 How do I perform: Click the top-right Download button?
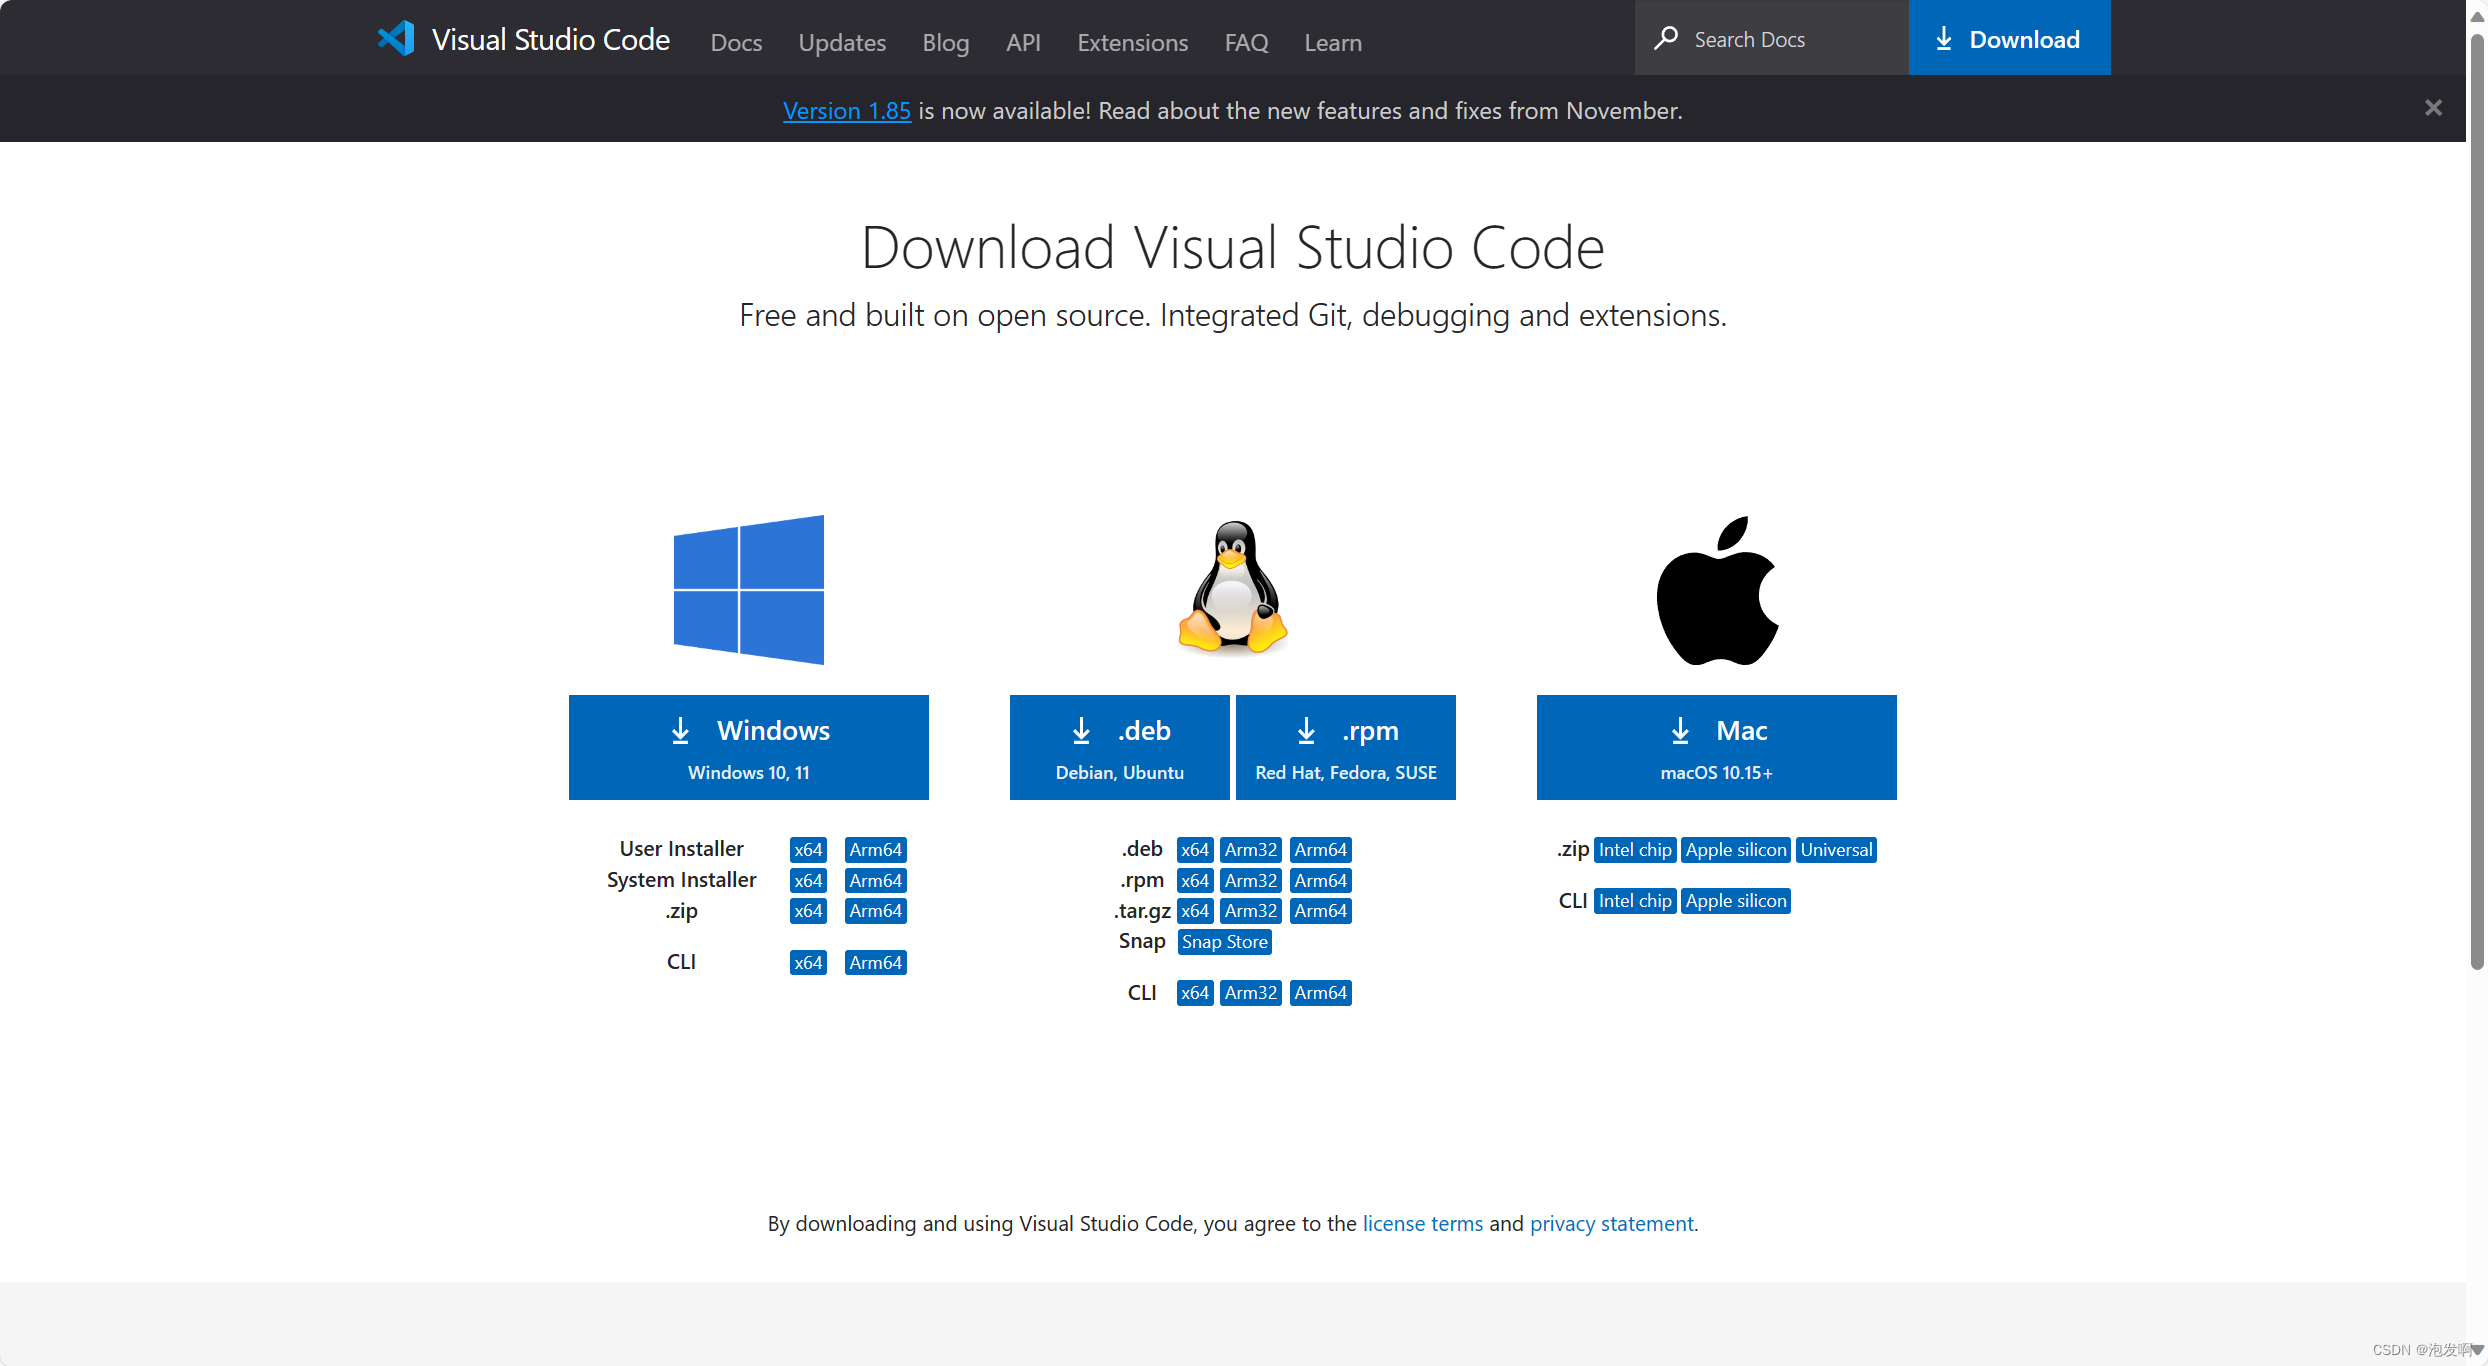click(2009, 39)
